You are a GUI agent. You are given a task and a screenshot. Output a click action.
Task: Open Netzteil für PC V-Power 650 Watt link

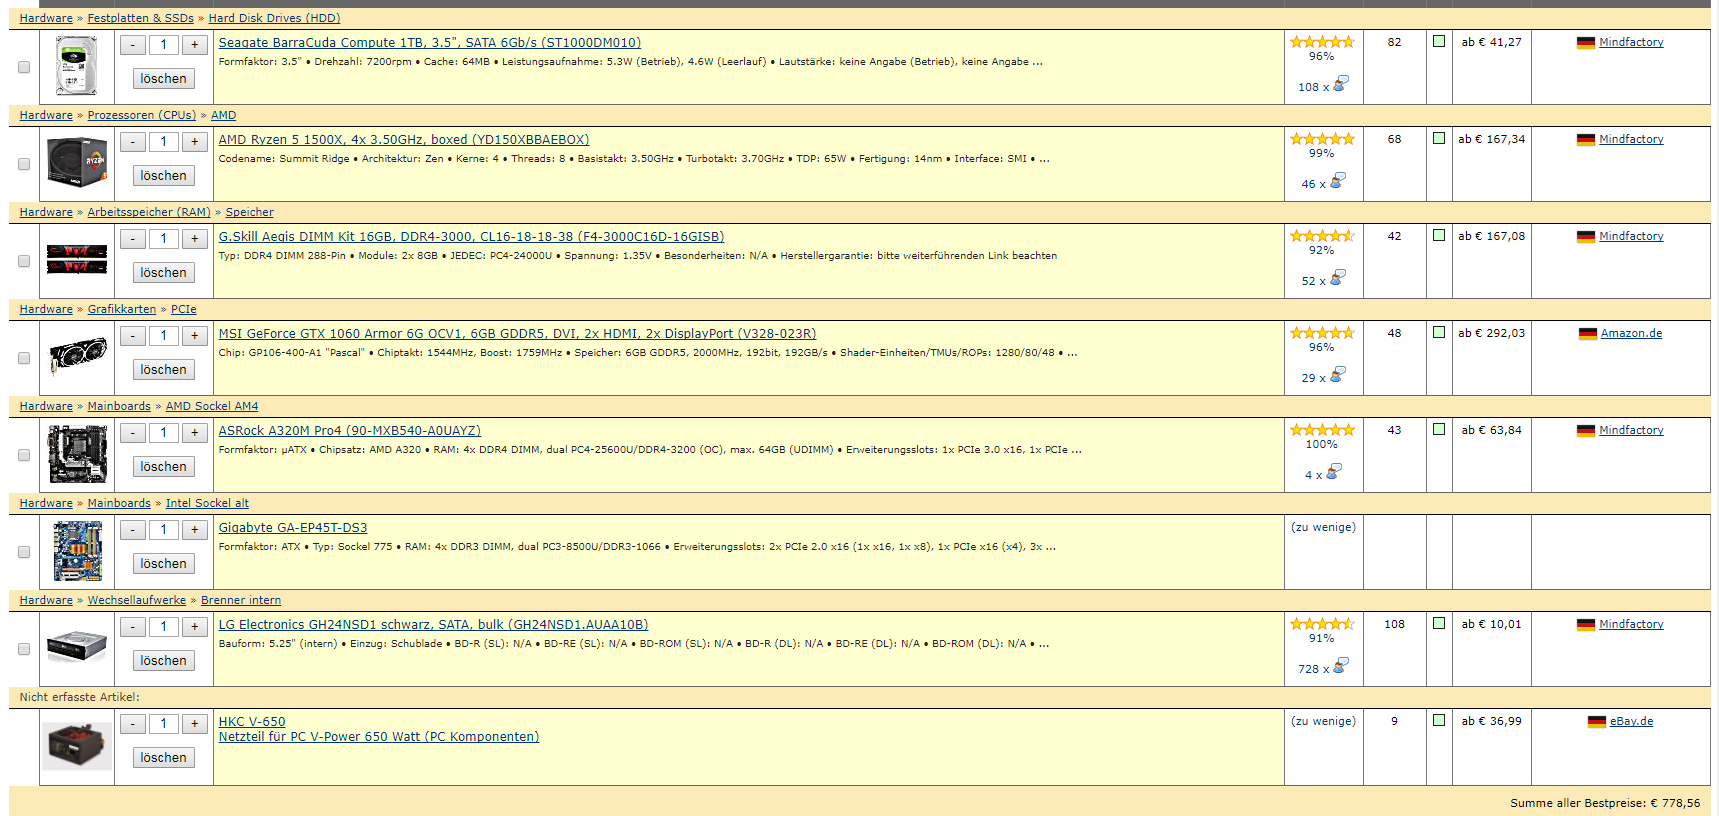click(x=379, y=737)
